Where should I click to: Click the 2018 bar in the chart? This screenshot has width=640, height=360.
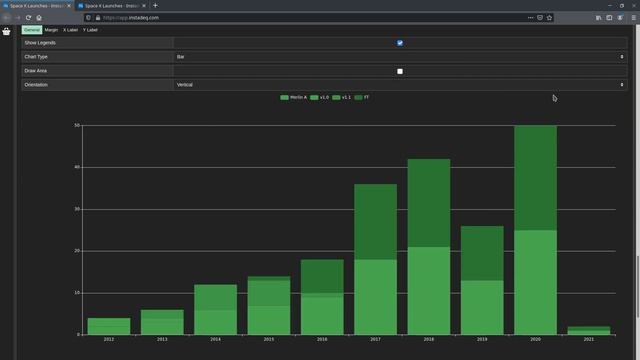point(429,247)
